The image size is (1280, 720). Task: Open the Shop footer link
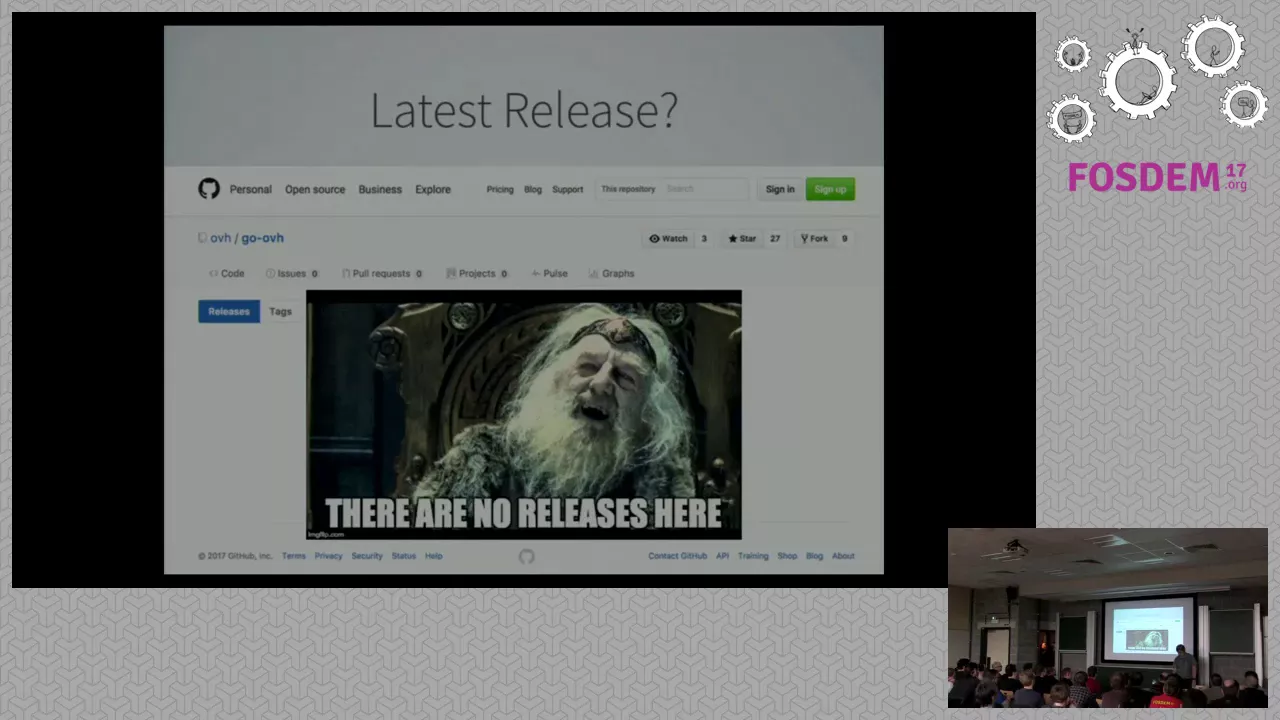click(787, 556)
